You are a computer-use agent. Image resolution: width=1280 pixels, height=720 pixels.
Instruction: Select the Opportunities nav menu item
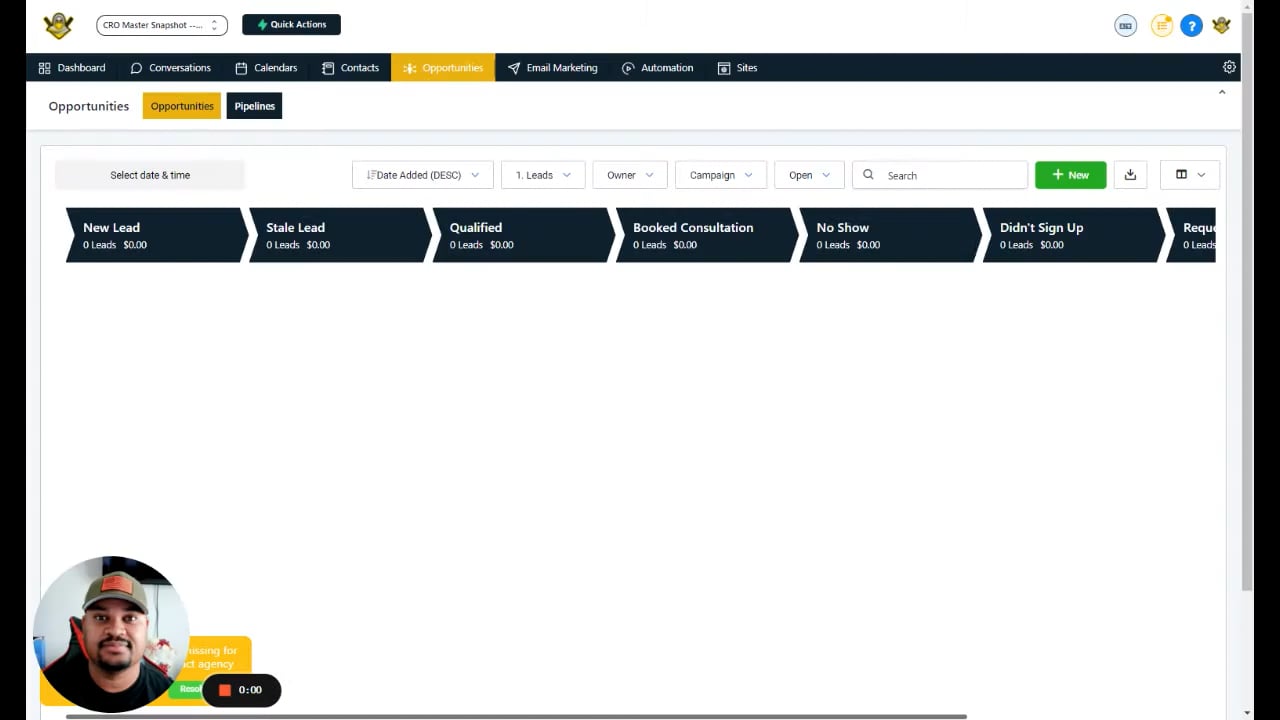(x=443, y=68)
